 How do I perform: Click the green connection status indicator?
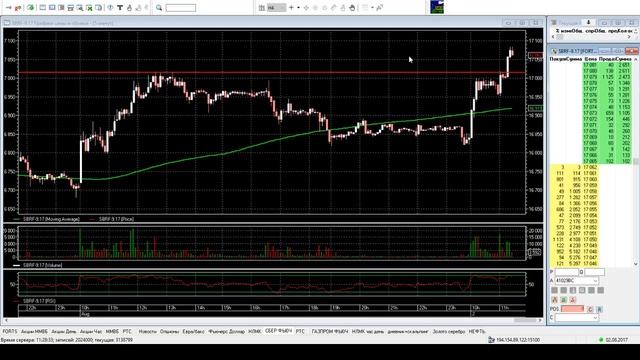tap(601, 340)
